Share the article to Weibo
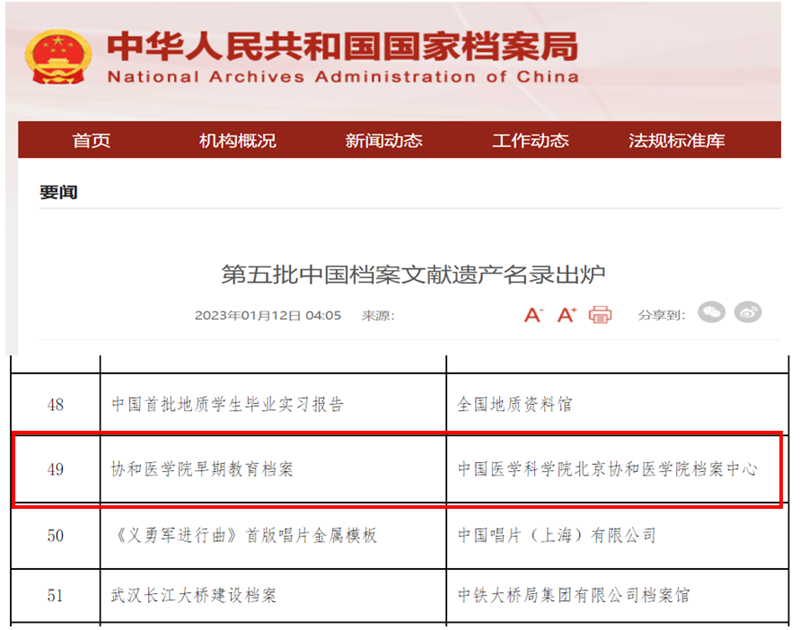This screenshot has height=630, width=800. point(748,313)
